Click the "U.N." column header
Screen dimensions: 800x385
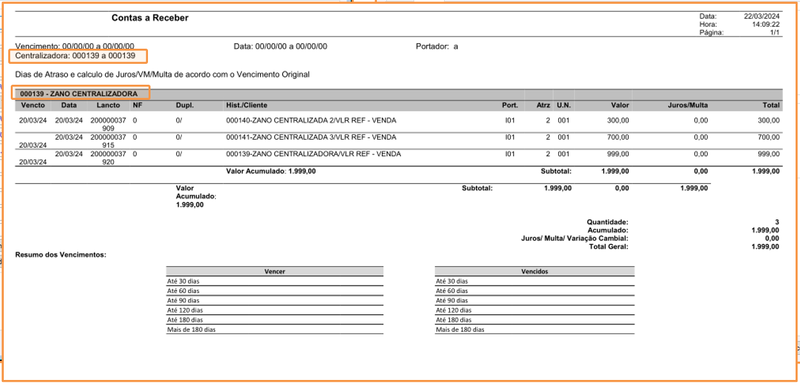[563, 106]
